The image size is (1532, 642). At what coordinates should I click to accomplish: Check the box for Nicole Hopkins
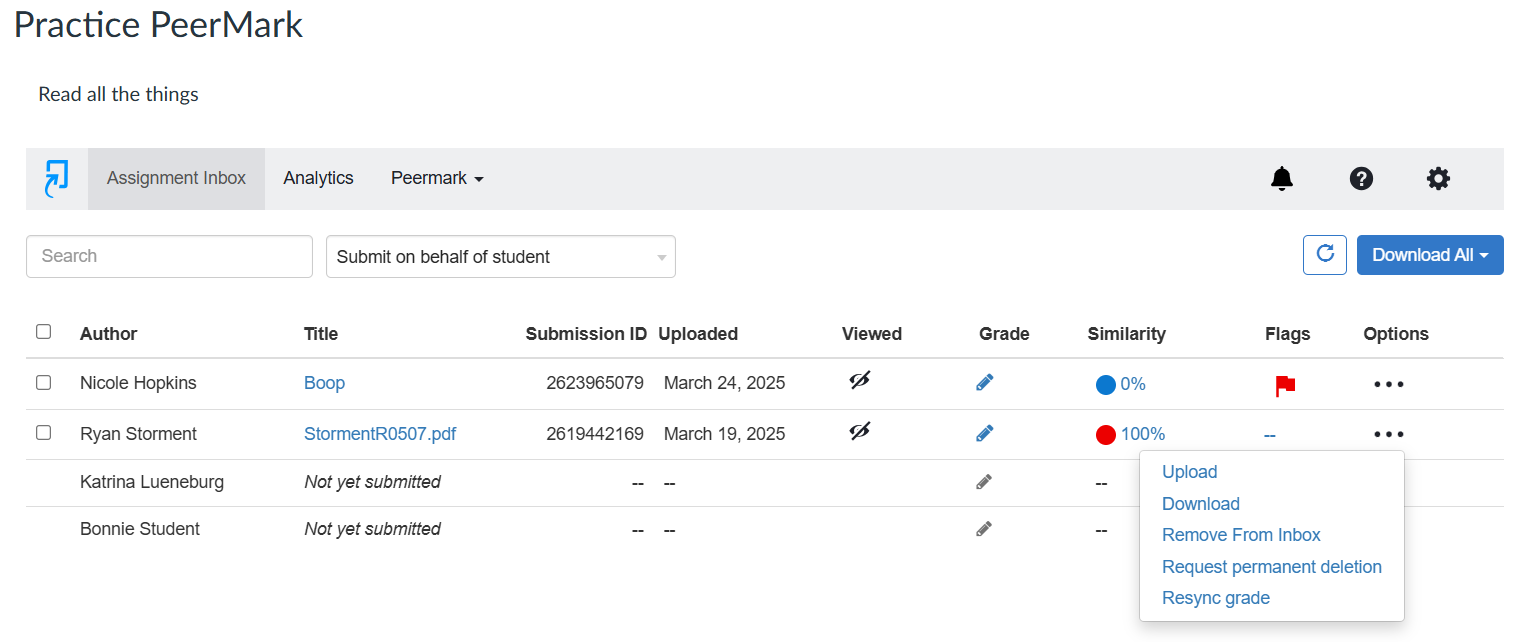coord(43,382)
